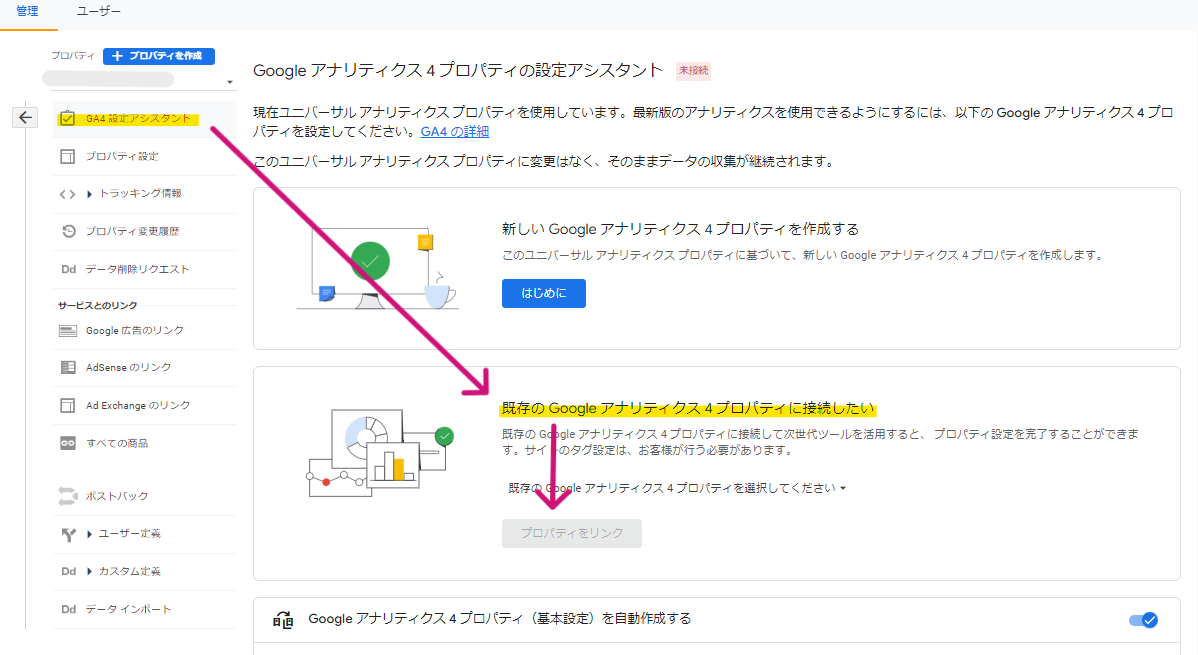
Task: Click the page title 設定アシスタント heading
Action: [x=458, y=70]
